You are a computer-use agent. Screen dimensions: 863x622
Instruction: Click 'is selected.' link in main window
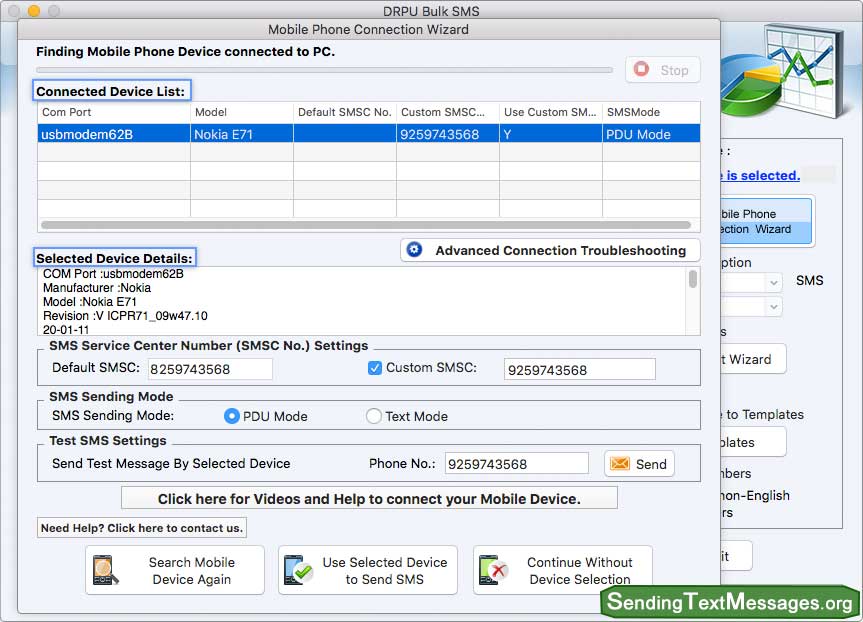pyautogui.click(x=763, y=175)
